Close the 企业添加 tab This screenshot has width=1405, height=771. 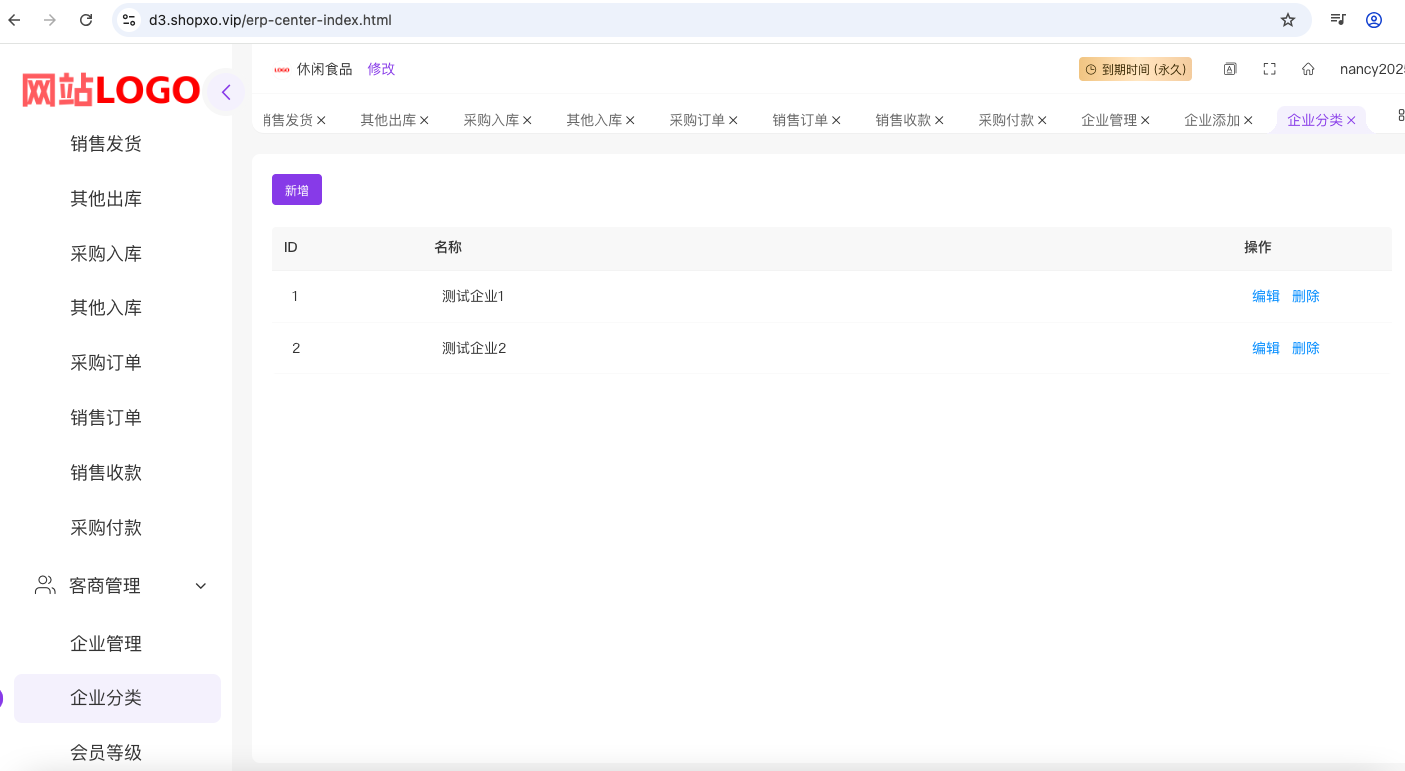(x=1249, y=118)
